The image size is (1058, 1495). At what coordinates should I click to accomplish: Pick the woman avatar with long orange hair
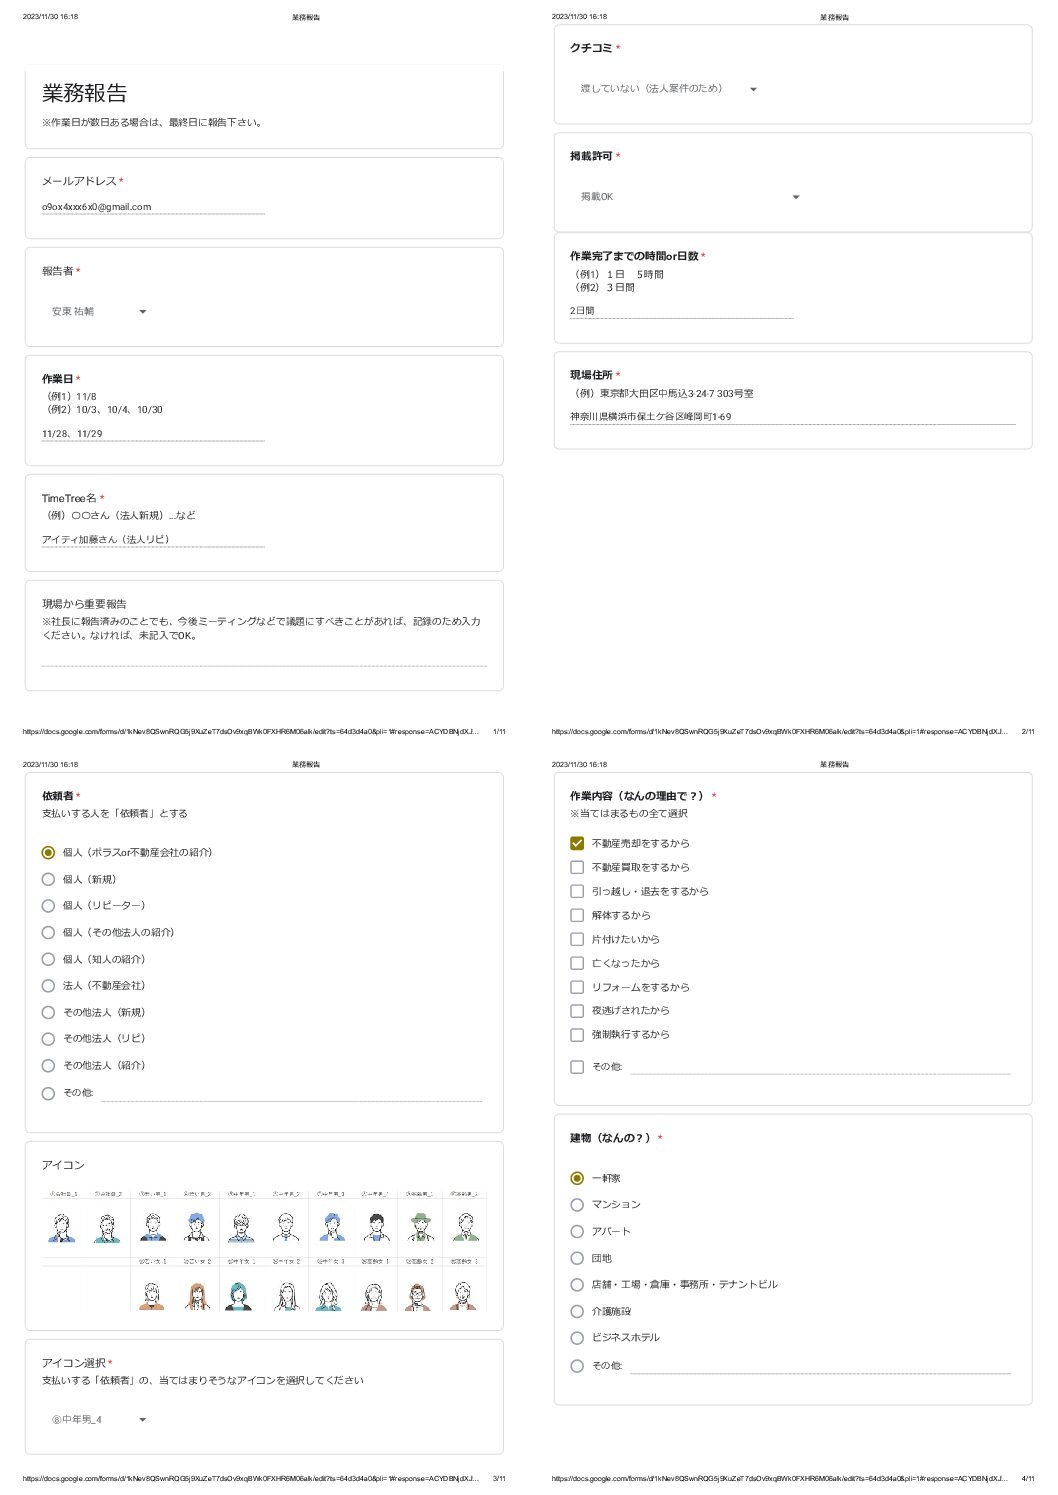coord(198,1295)
